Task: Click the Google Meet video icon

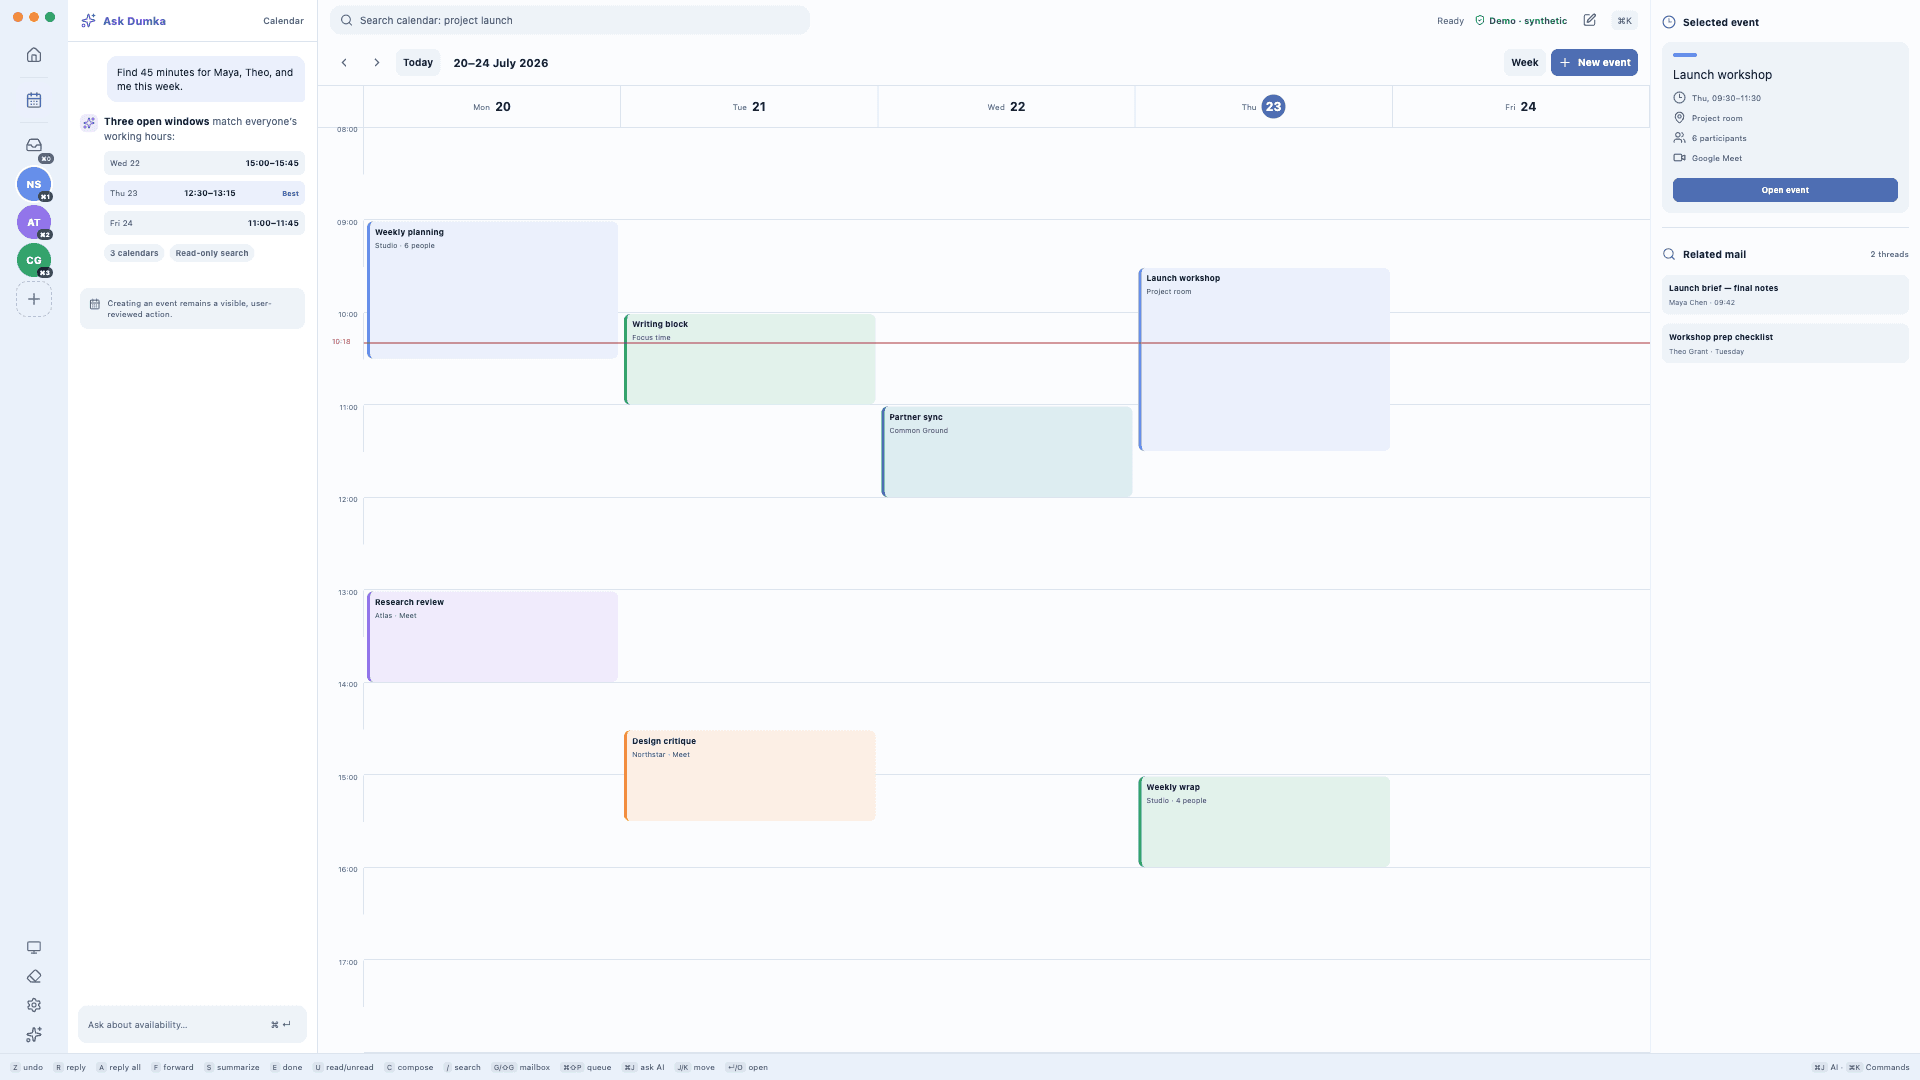Action: [x=1679, y=158]
